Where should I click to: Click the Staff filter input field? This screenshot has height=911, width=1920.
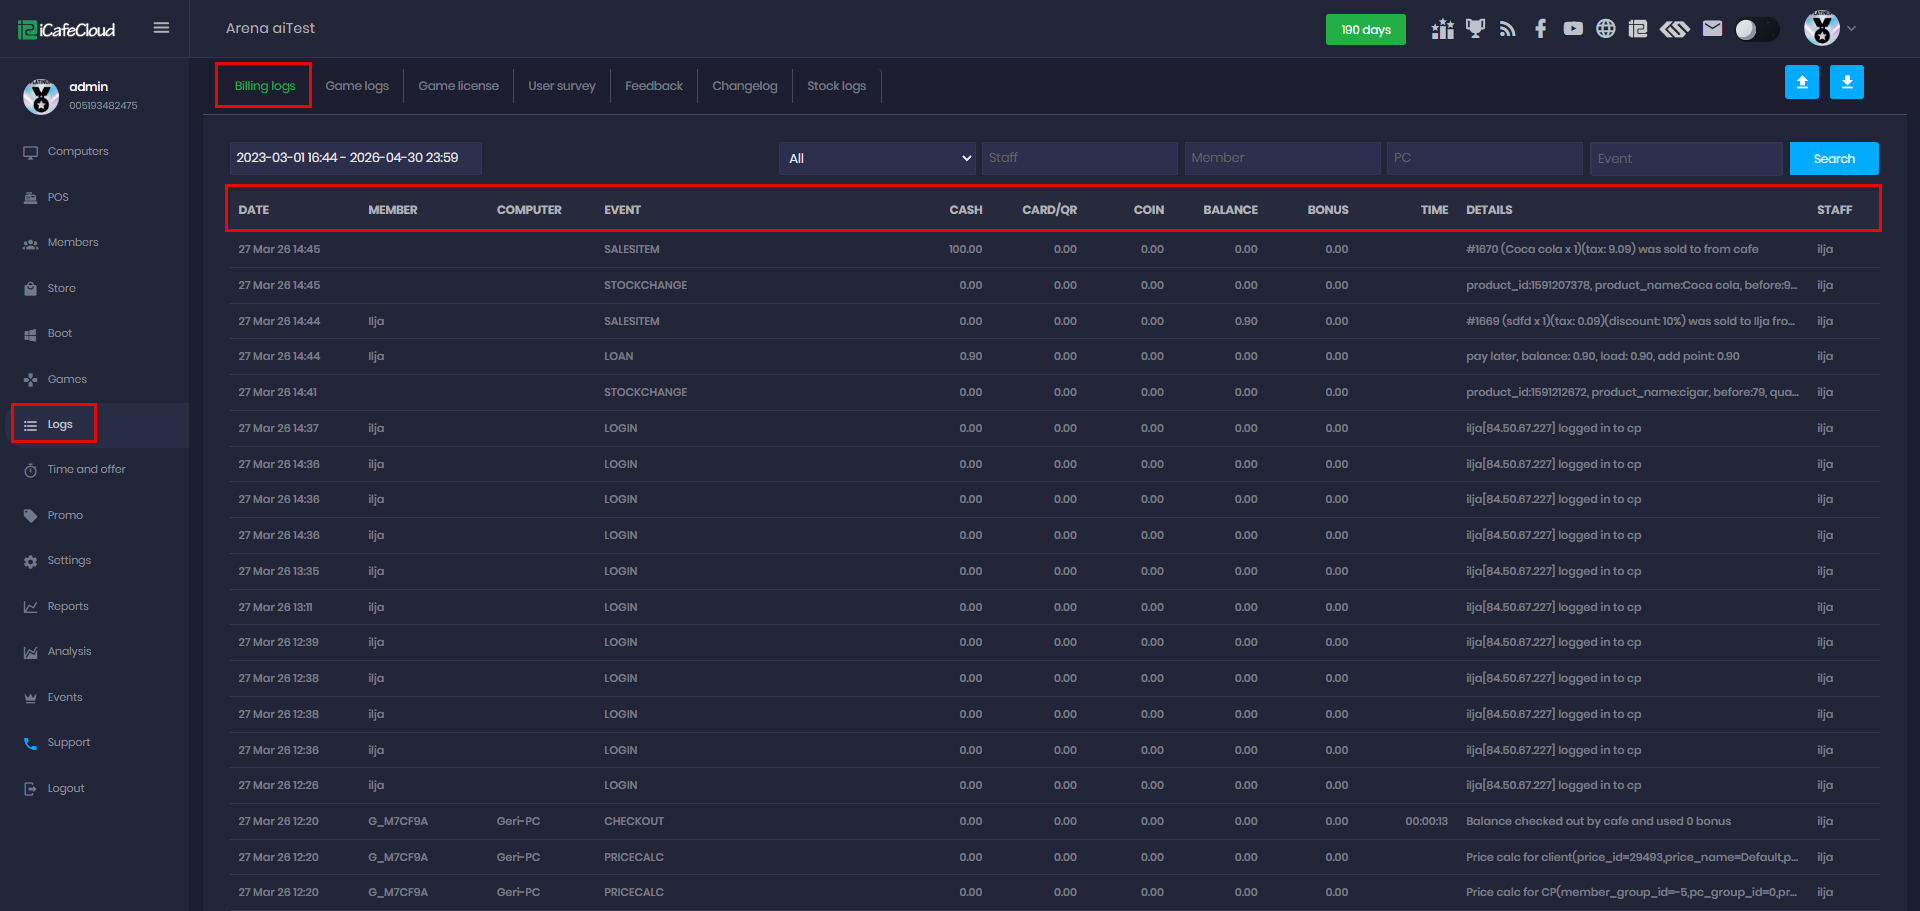(x=1078, y=158)
